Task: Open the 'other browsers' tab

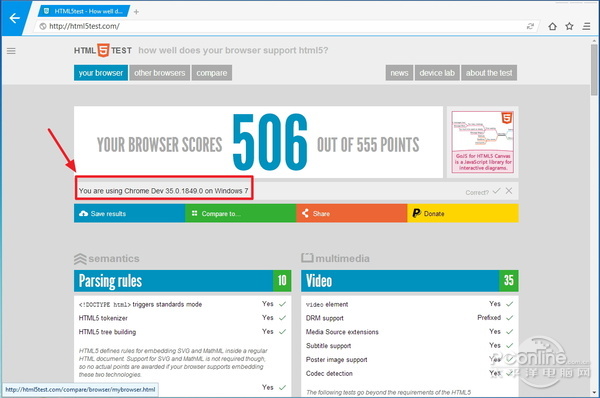Action: [x=160, y=73]
